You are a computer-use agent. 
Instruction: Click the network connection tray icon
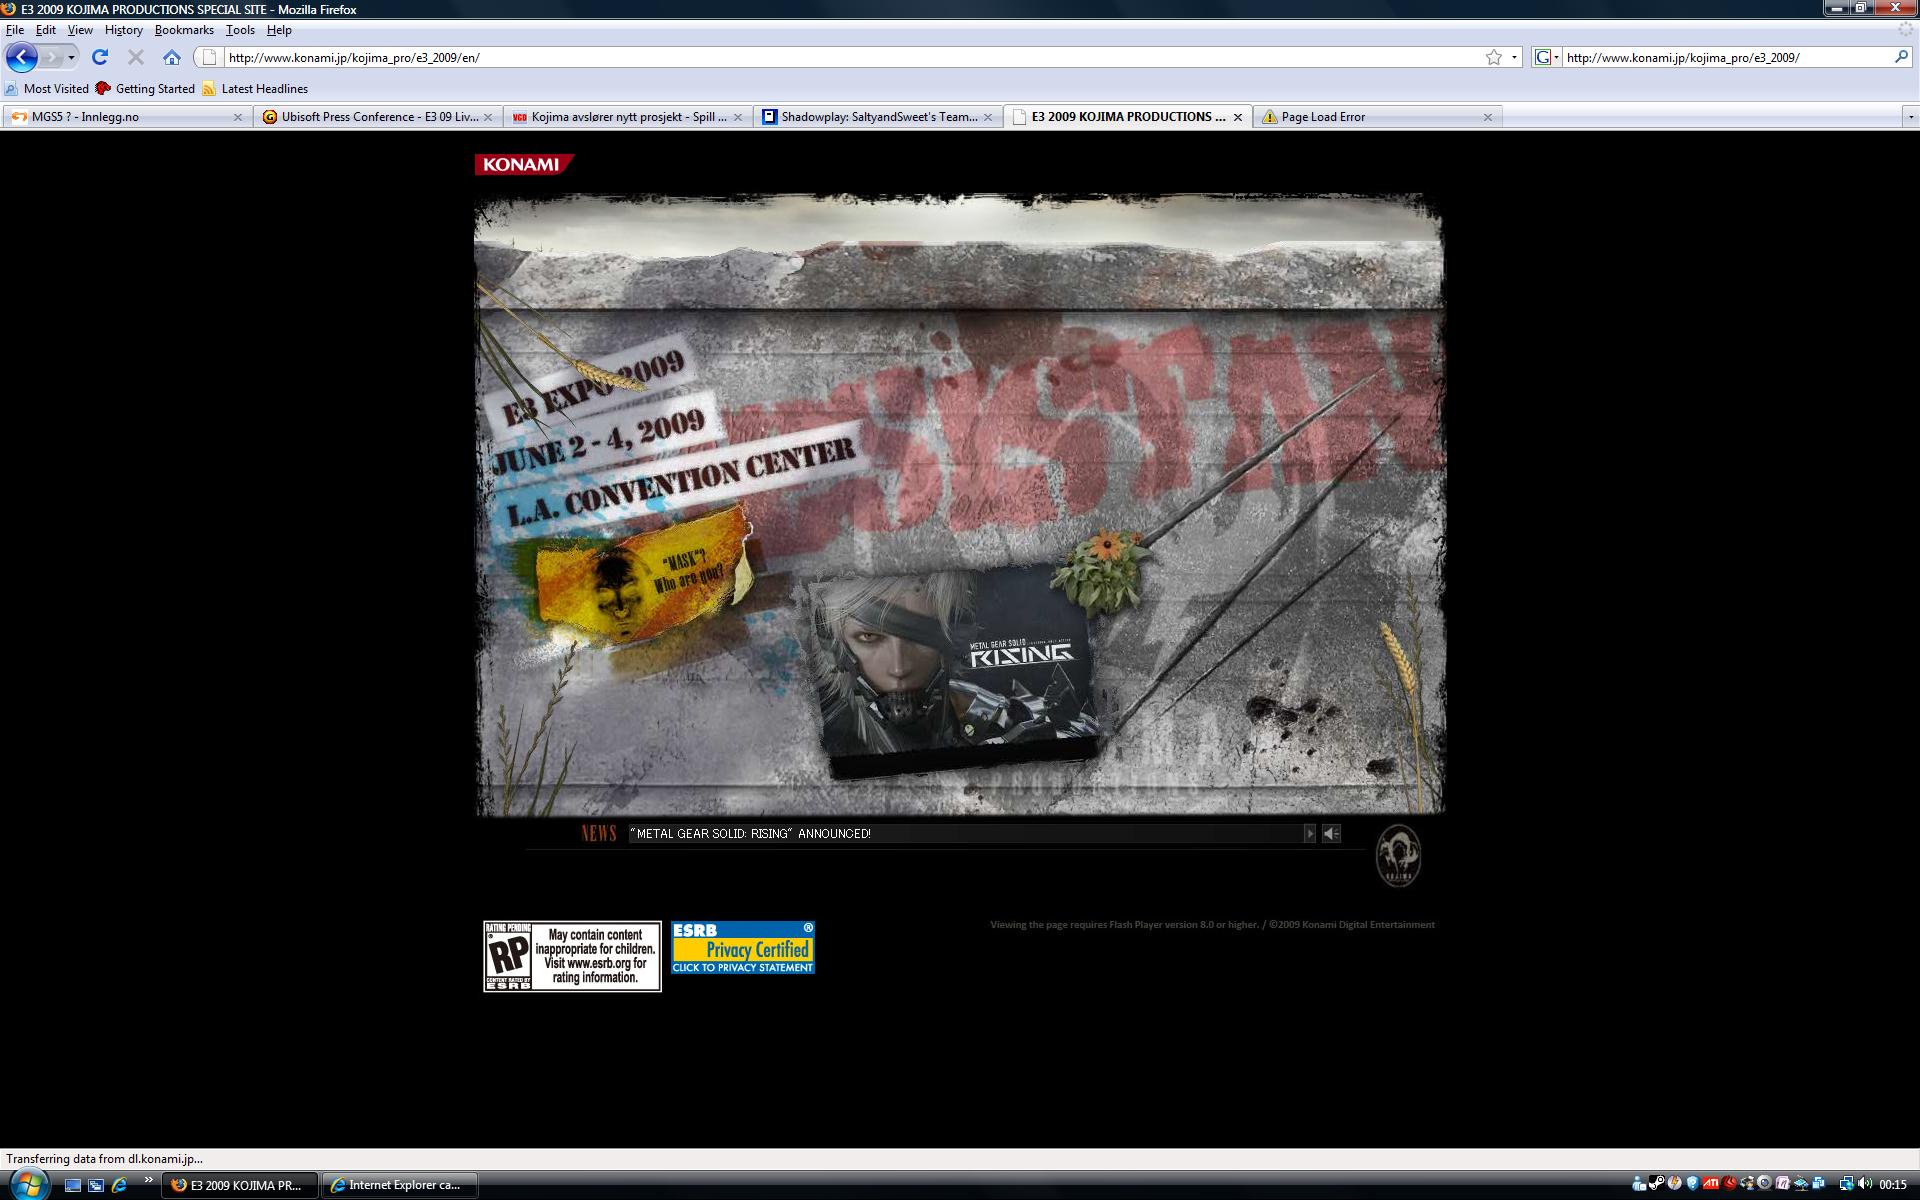coord(1846,1183)
